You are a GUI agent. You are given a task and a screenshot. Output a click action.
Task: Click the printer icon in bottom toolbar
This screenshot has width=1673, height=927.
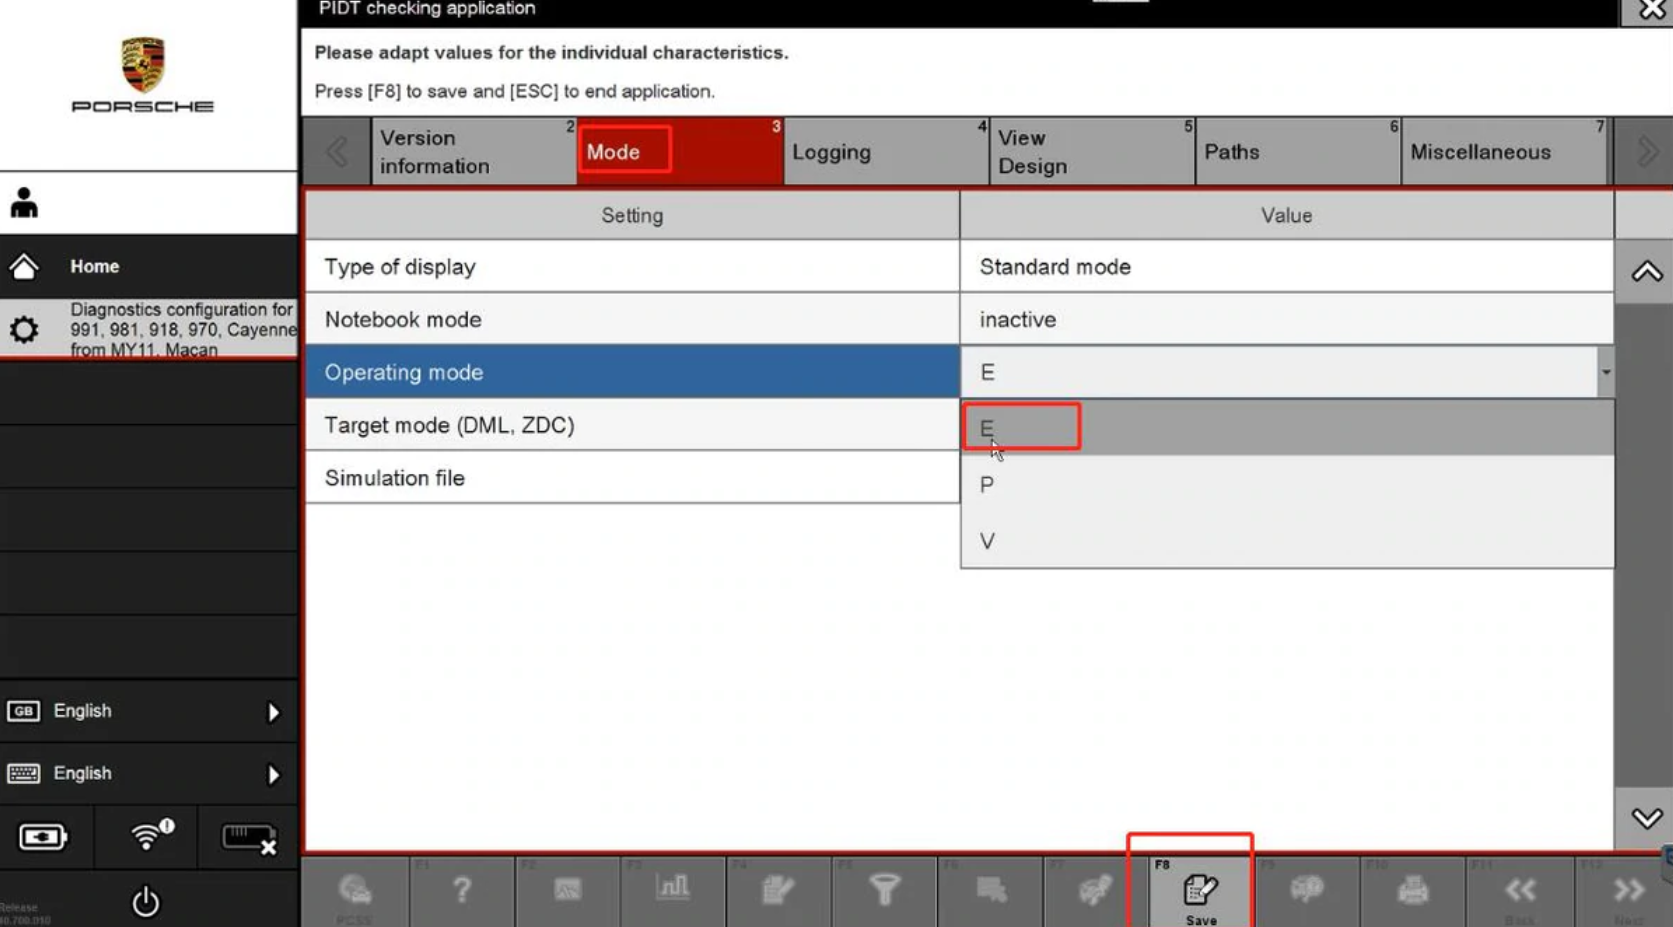[1412, 889]
